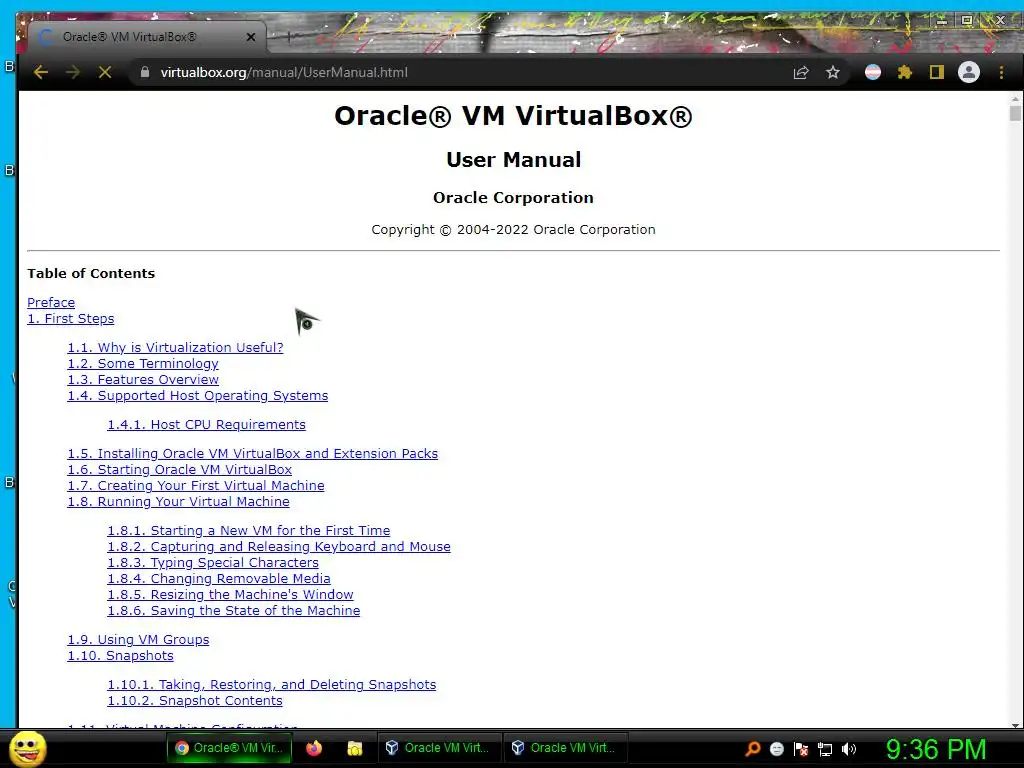
Task: Click the flag notification tray icon
Action: point(801,748)
